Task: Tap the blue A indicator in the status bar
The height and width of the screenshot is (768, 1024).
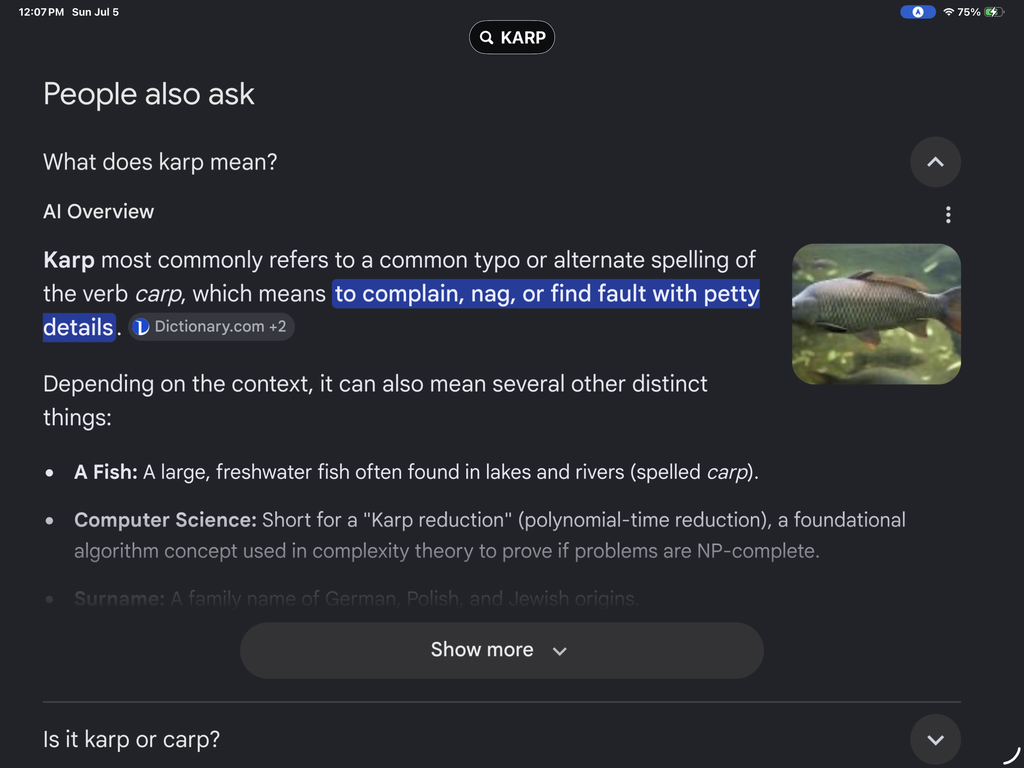Action: pyautogui.click(x=918, y=12)
